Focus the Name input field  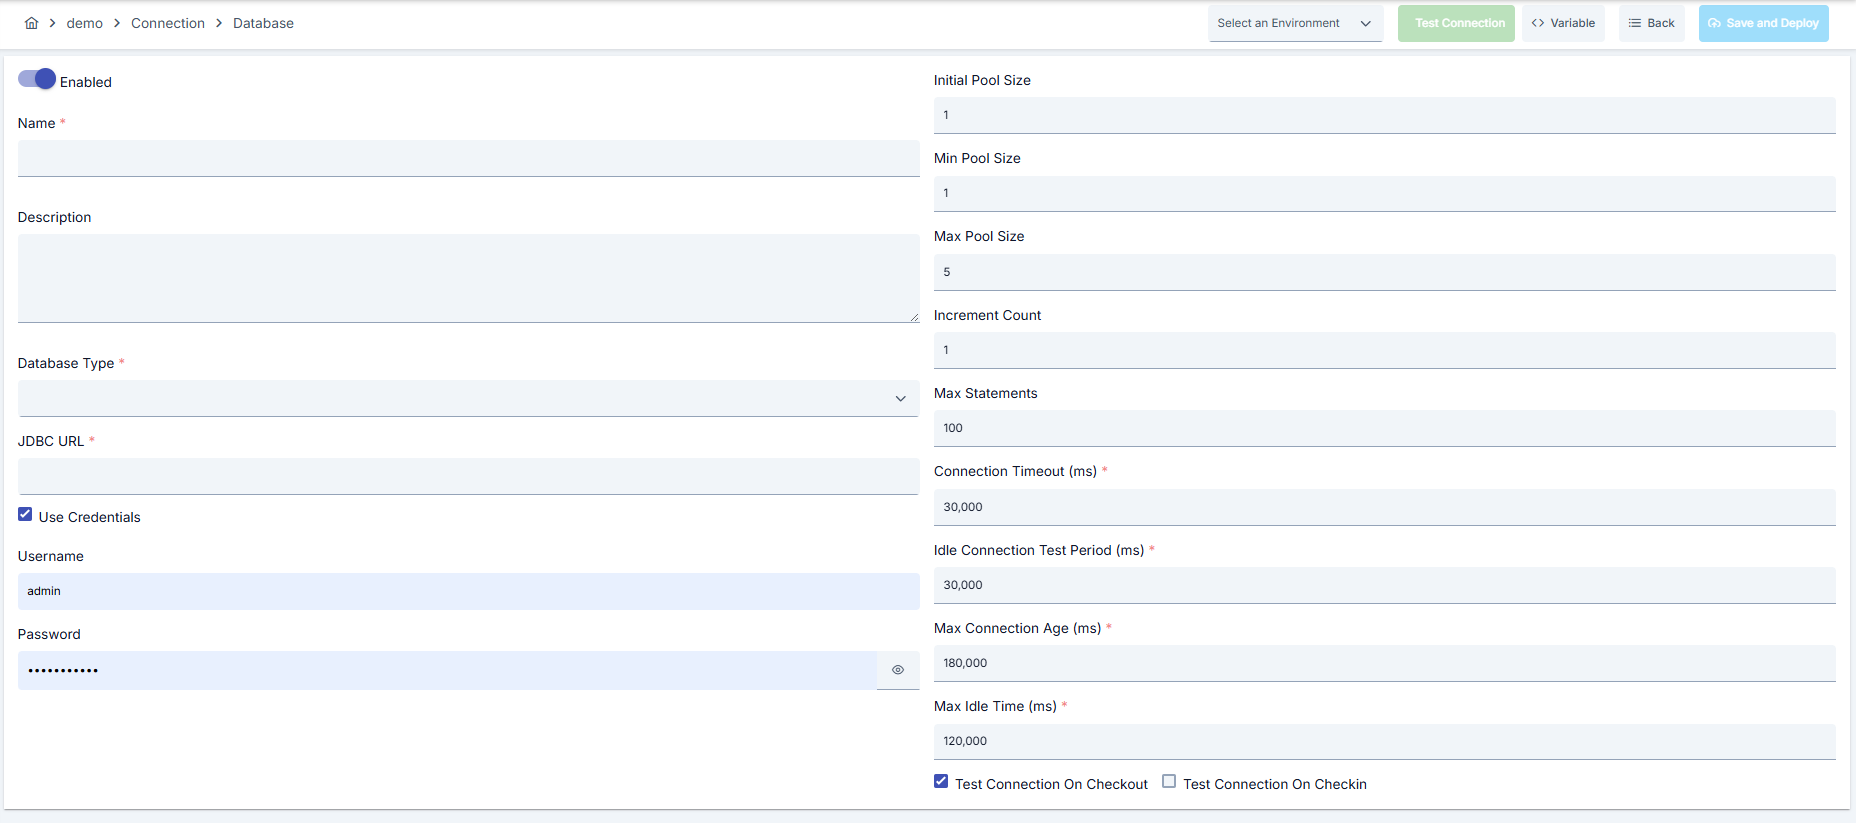coord(468,158)
